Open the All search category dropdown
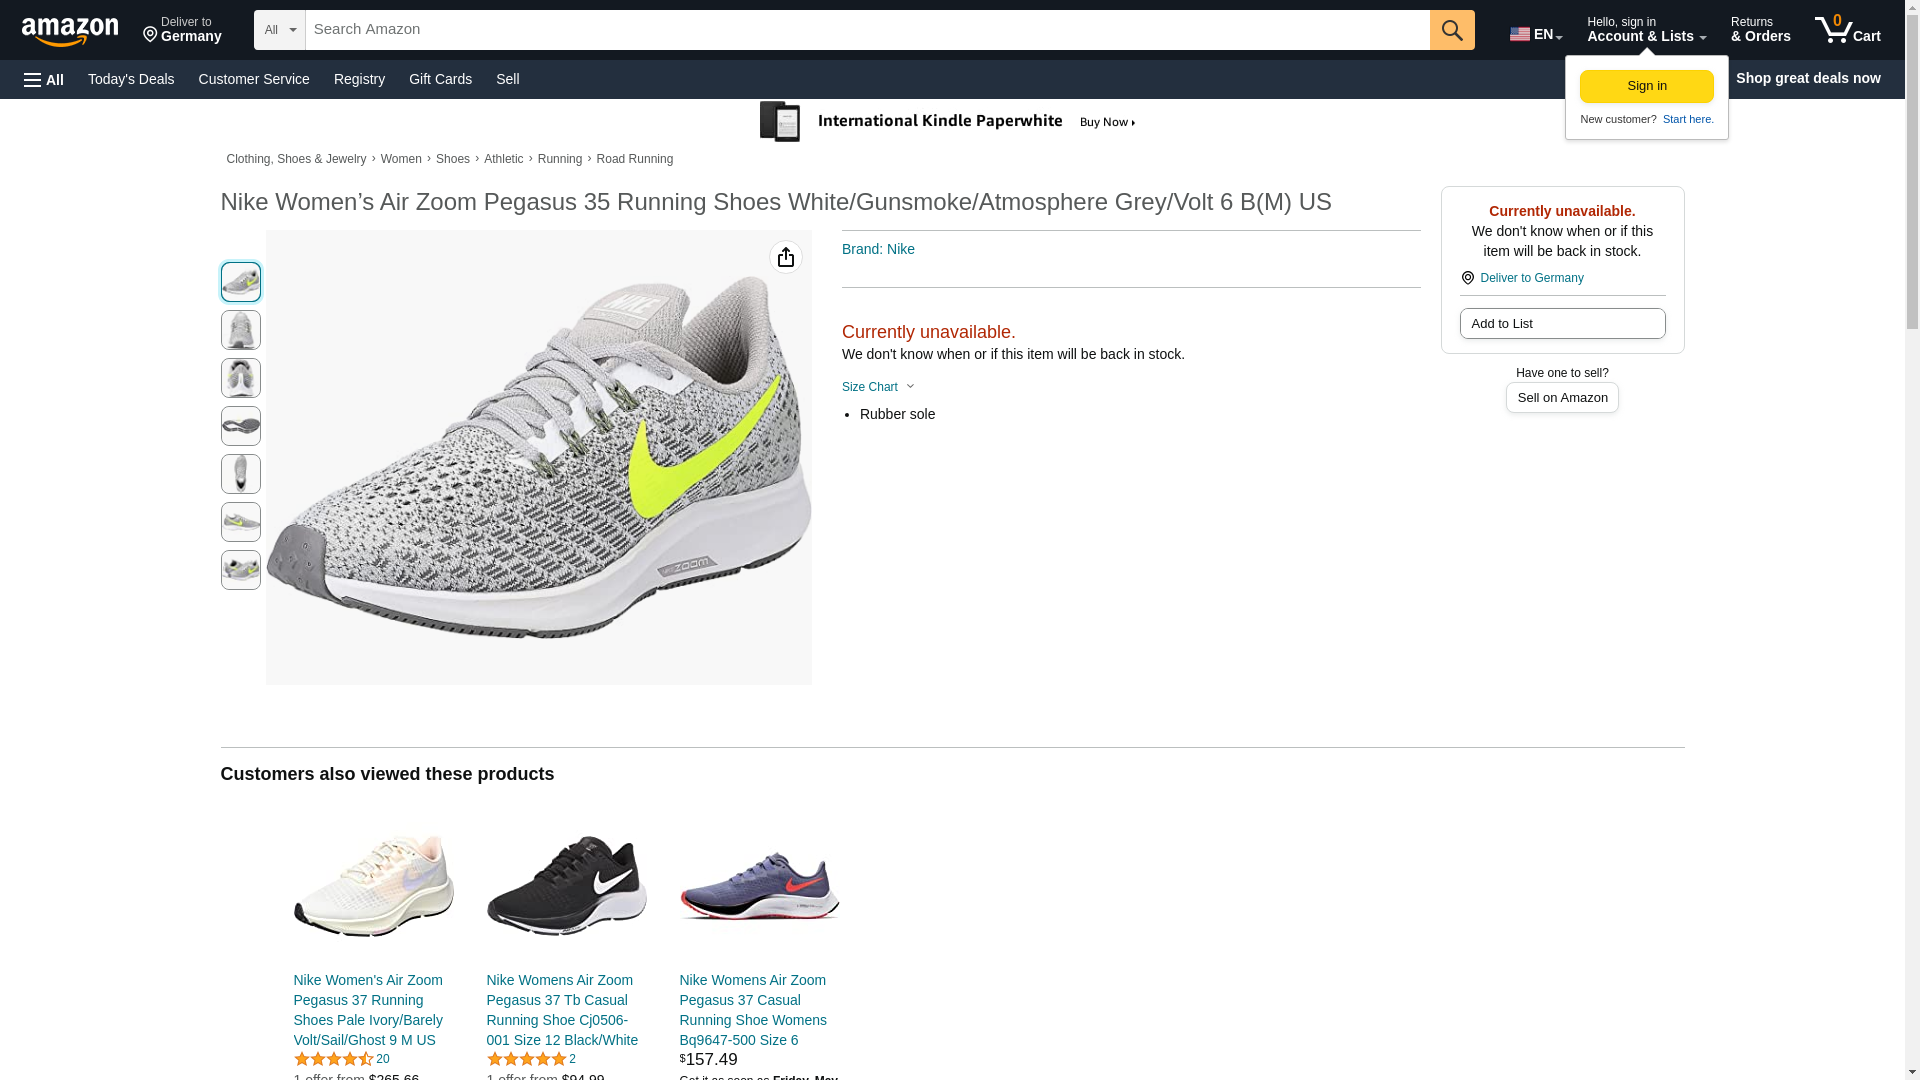This screenshot has height=1080, width=1920. [x=279, y=30]
